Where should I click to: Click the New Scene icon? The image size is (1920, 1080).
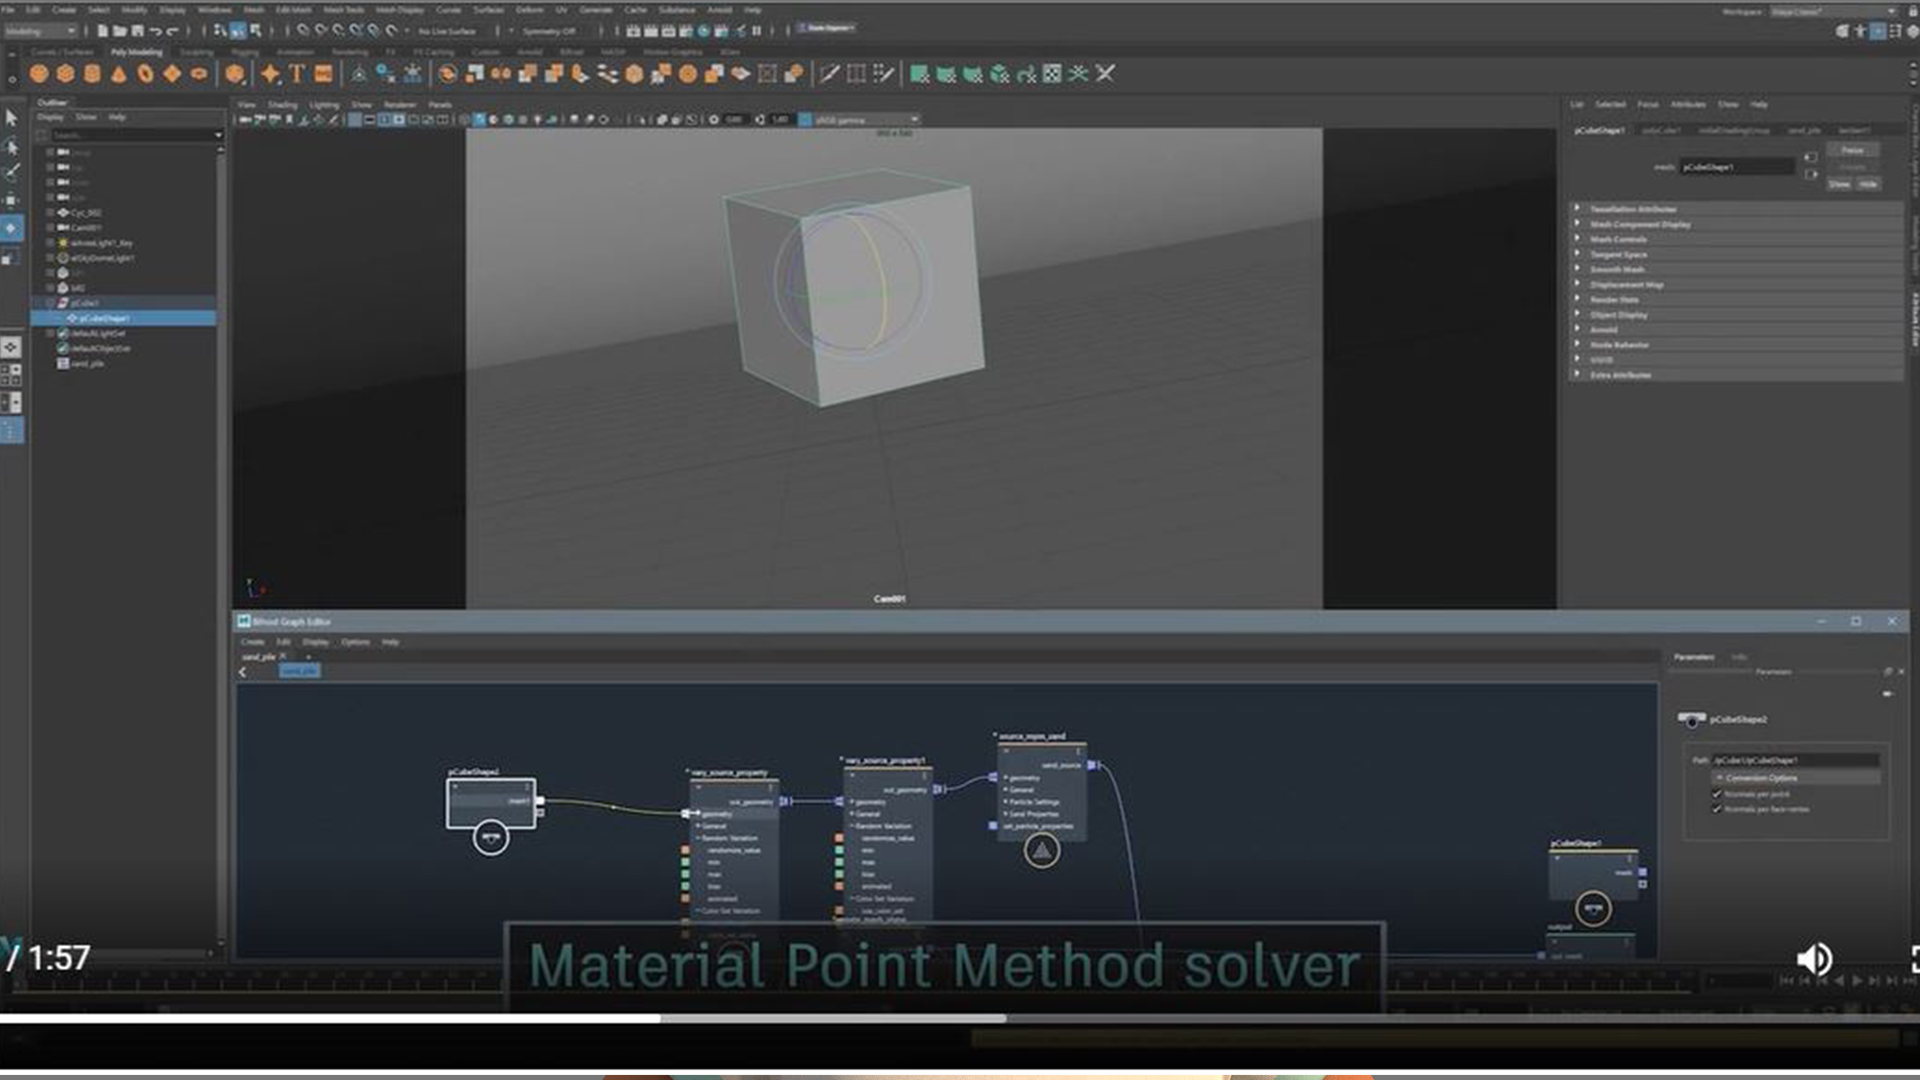tap(103, 31)
